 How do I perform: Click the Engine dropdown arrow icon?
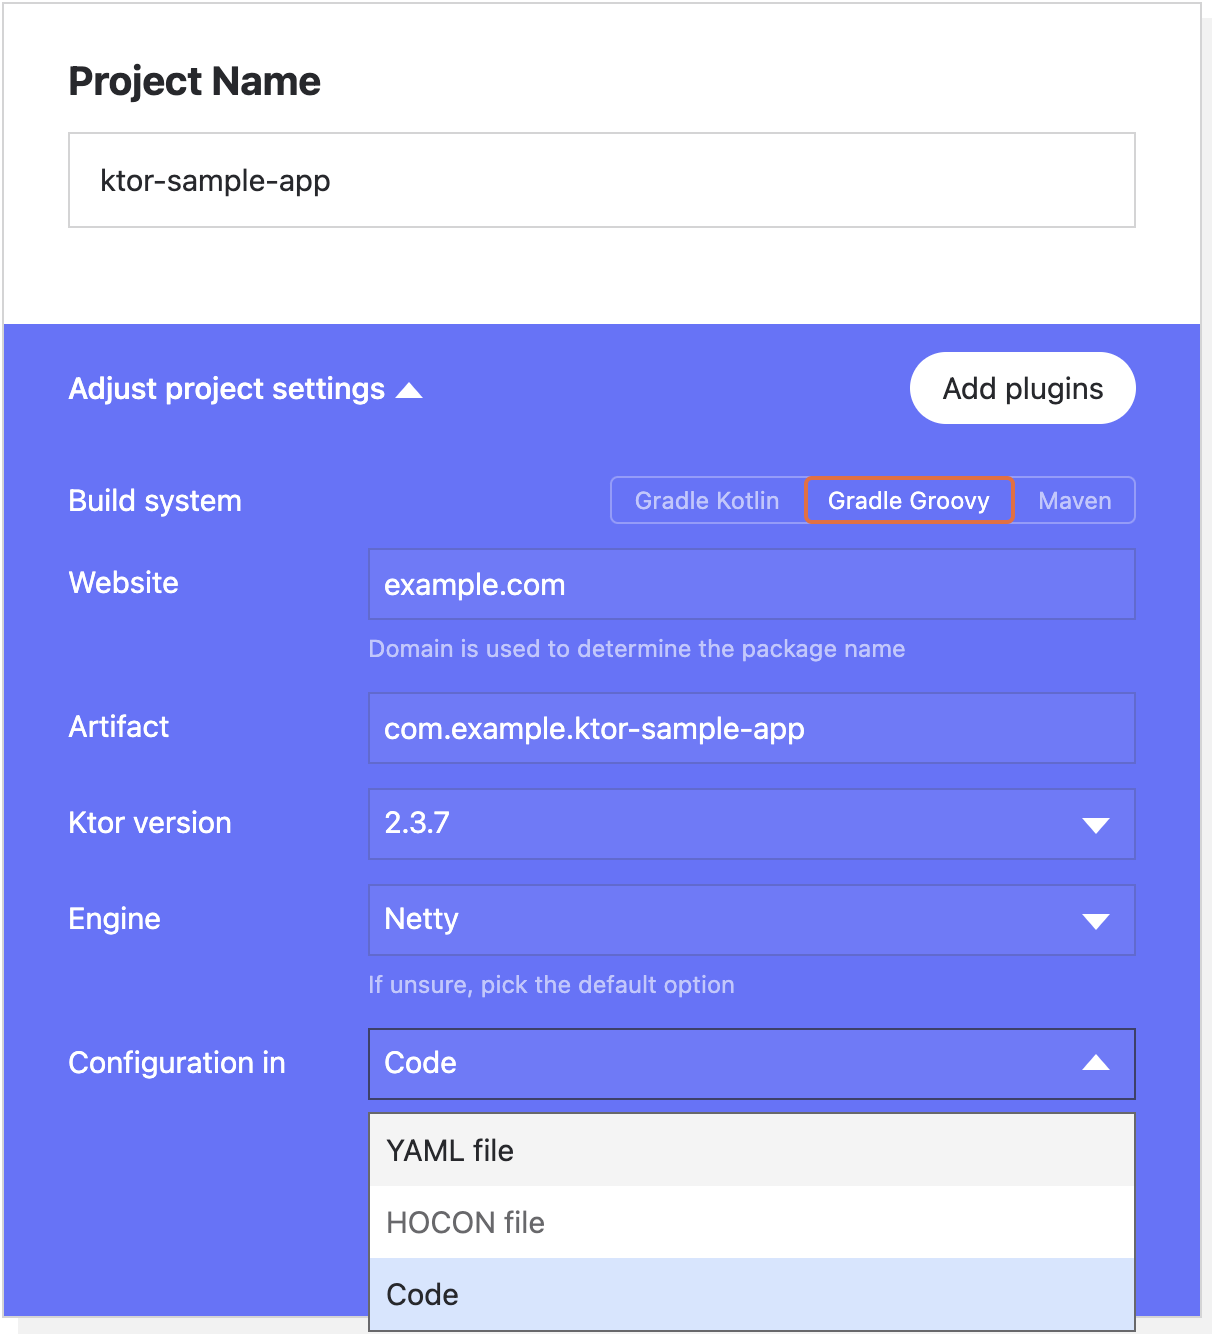point(1096,921)
